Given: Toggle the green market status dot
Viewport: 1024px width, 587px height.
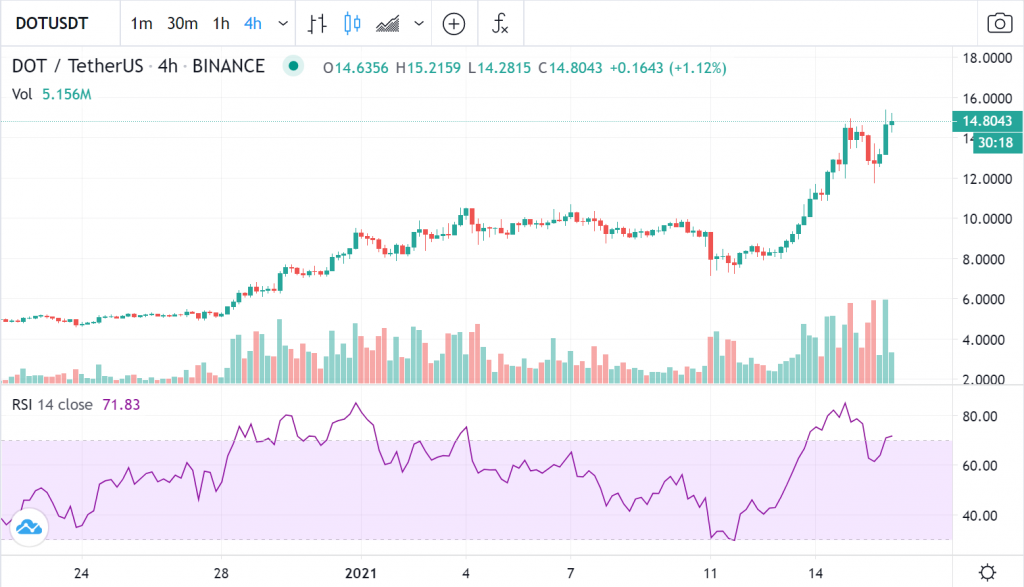Looking at the screenshot, I should 293,67.
